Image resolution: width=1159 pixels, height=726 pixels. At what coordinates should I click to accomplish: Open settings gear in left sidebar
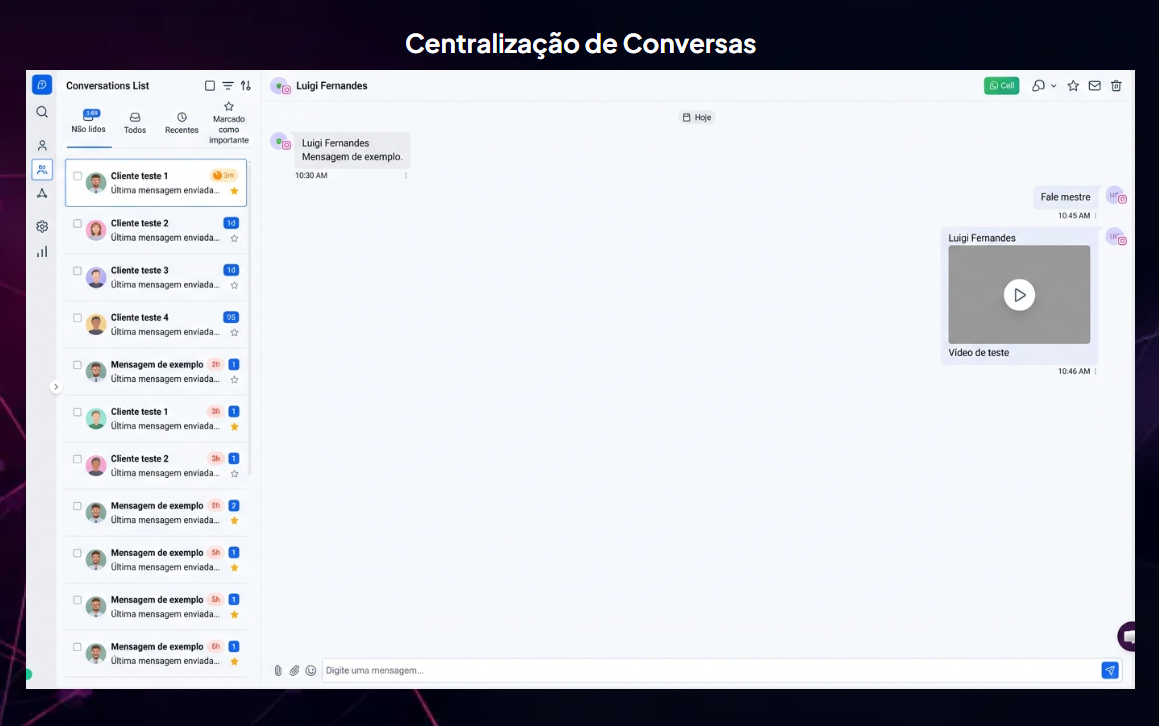pos(42,226)
